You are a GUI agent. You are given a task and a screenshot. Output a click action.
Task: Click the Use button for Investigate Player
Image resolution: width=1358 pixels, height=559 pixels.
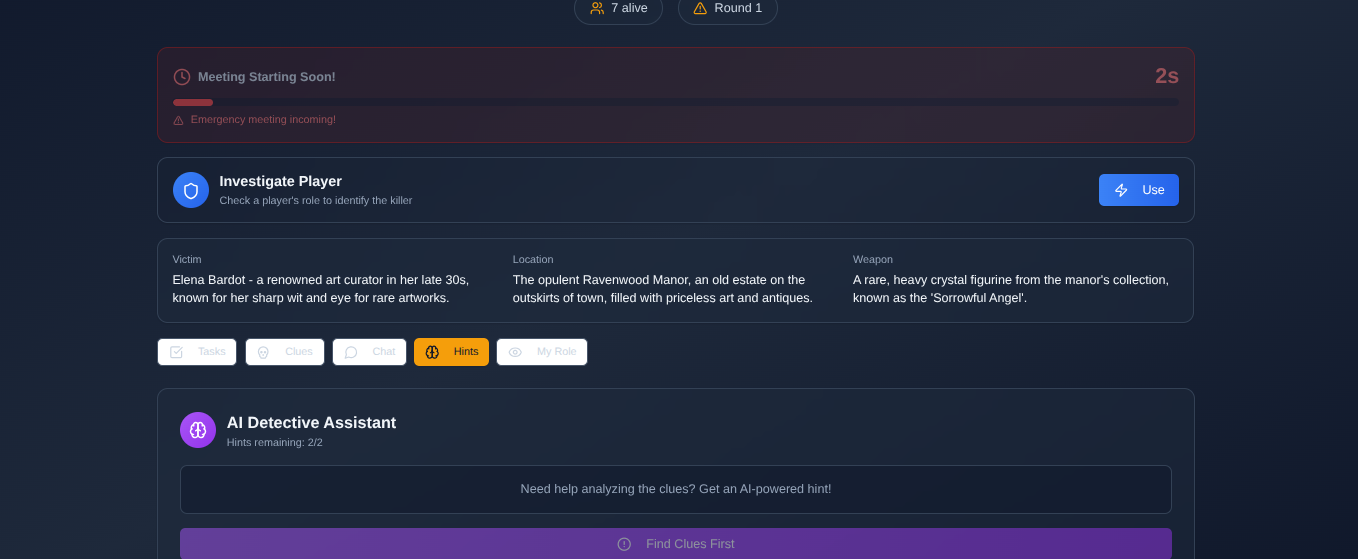(1138, 190)
